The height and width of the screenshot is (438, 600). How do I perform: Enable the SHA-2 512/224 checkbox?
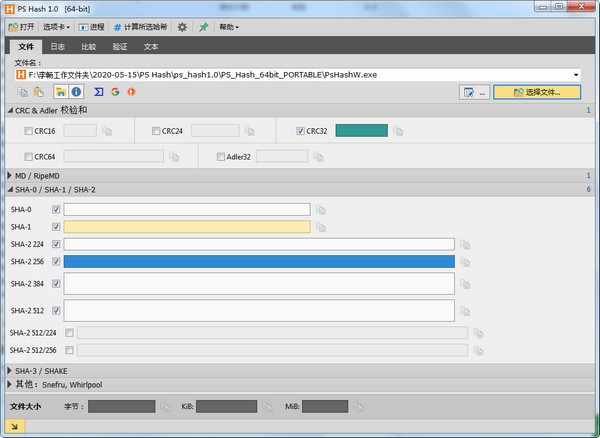(69, 333)
